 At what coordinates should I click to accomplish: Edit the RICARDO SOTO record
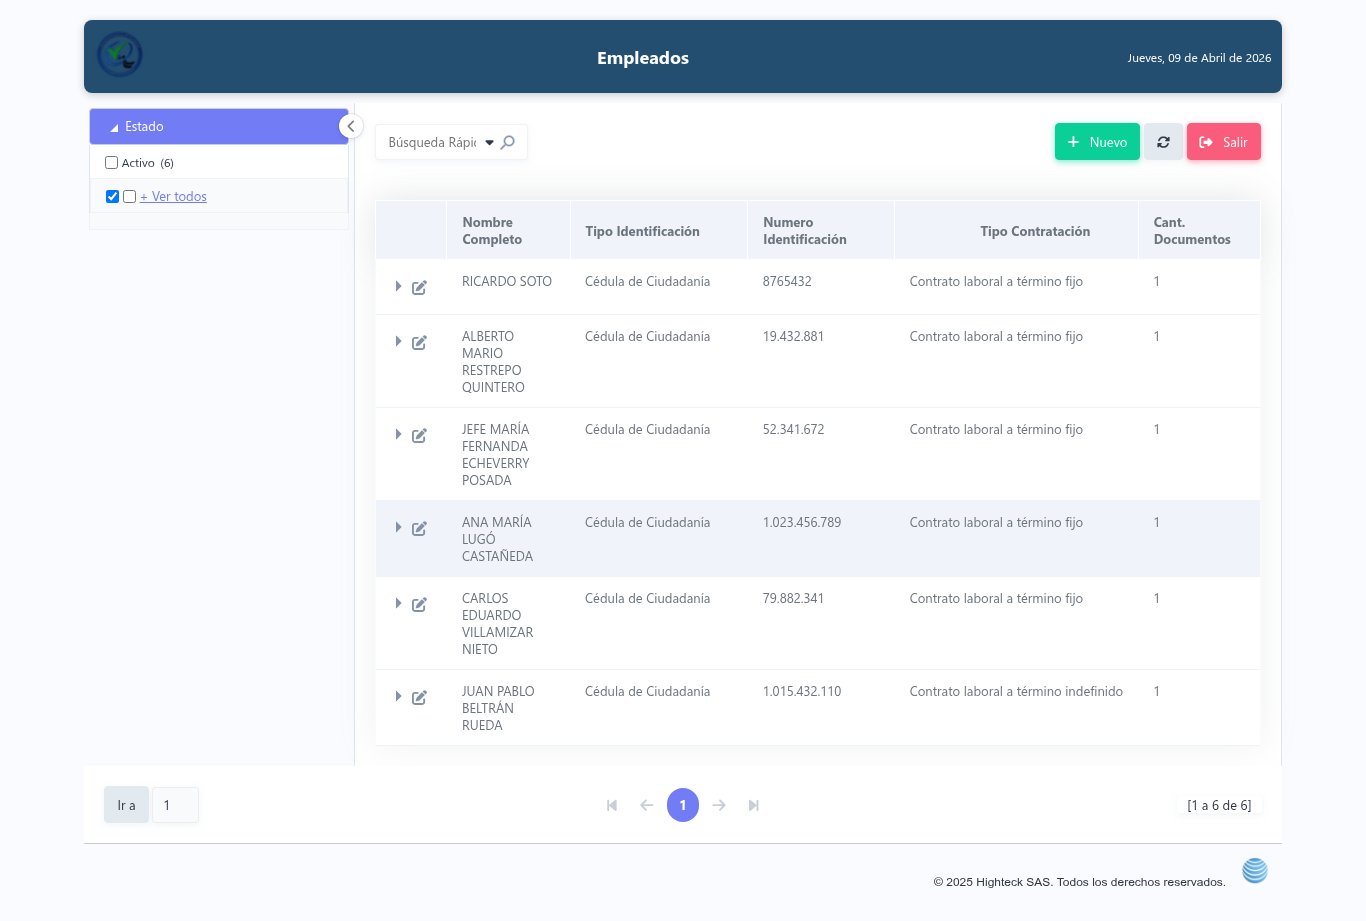point(419,288)
